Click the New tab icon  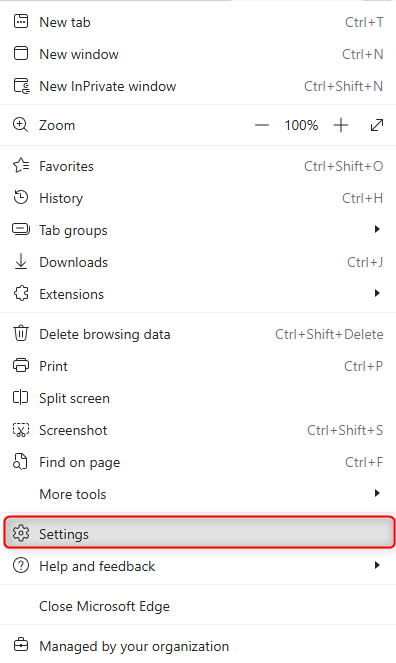(x=21, y=22)
